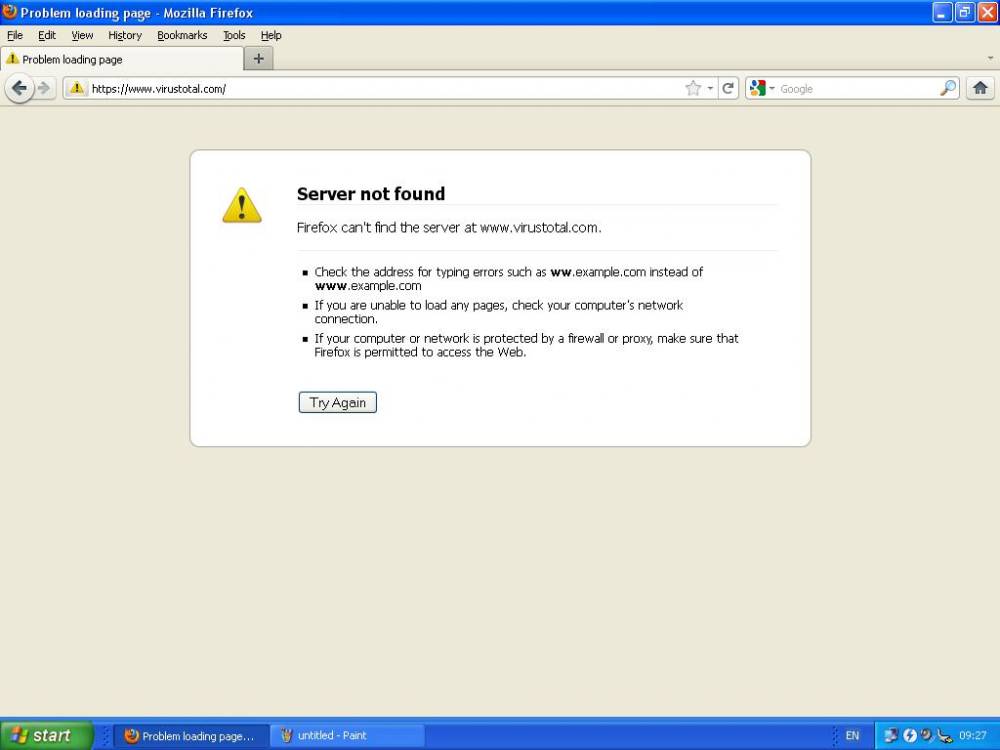This screenshot has width=1000, height=750.
Task: Click the Forward arrow navigation button
Action: point(44,88)
